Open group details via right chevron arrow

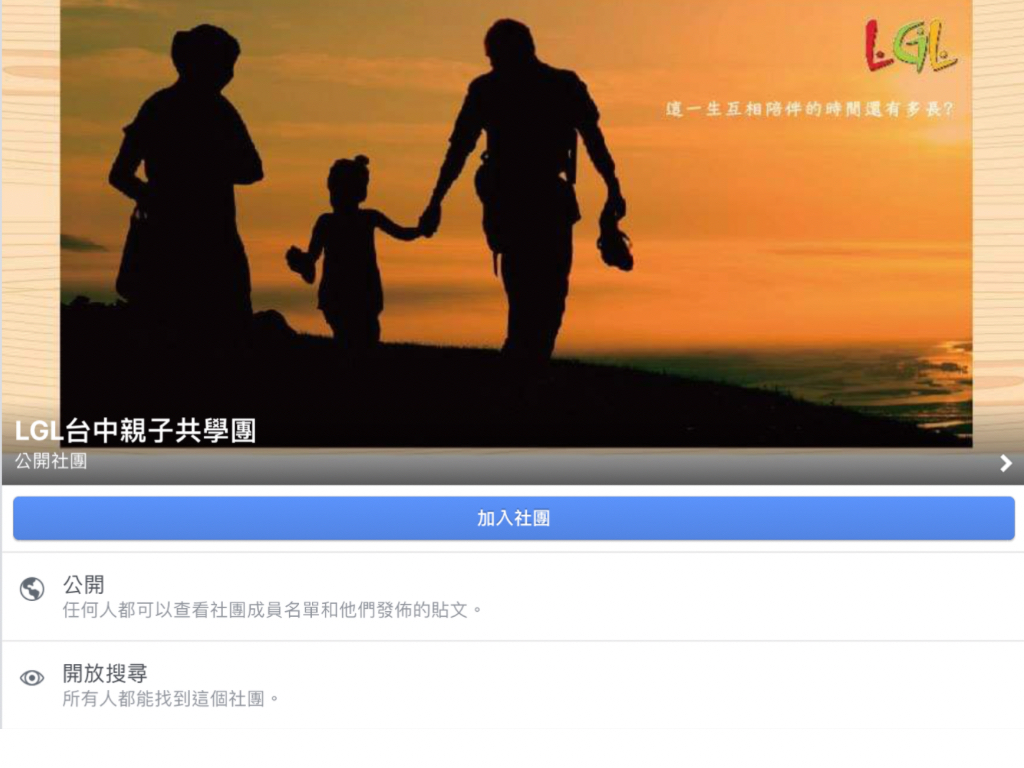click(1006, 463)
